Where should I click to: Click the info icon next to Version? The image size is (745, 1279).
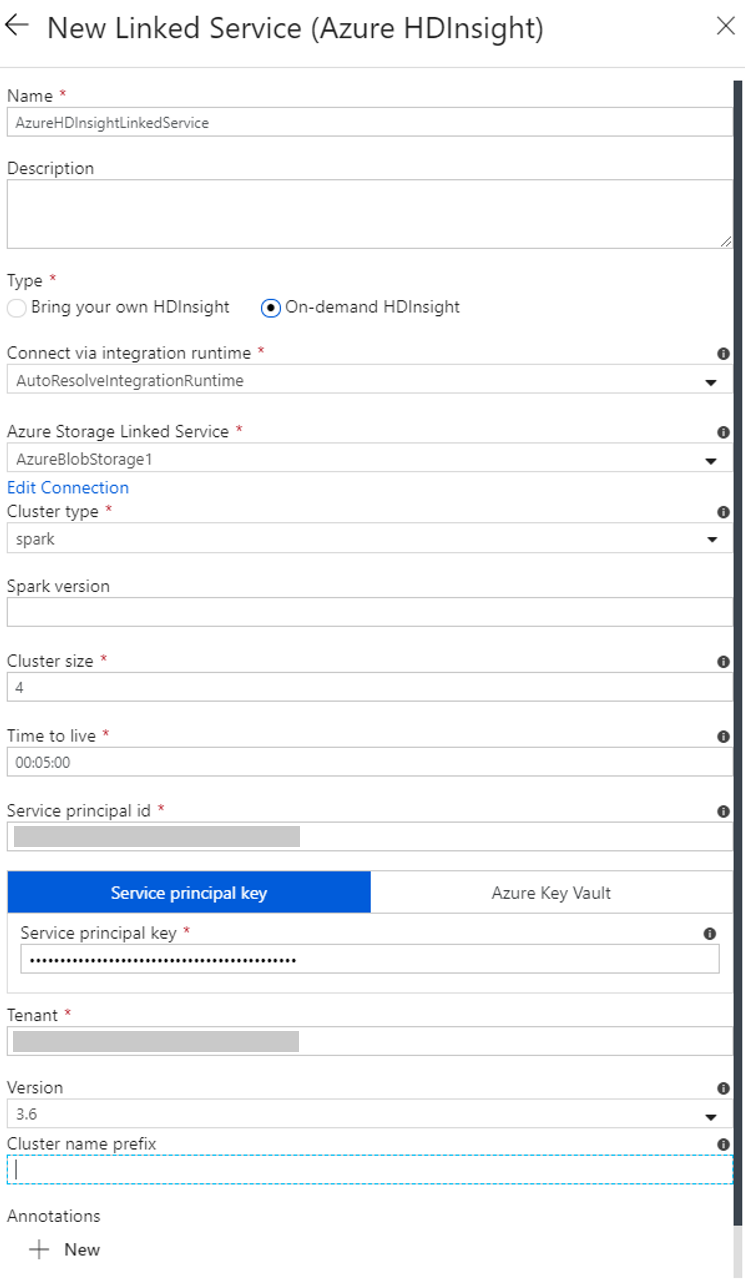pyautogui.click(x=723, y=1087)
